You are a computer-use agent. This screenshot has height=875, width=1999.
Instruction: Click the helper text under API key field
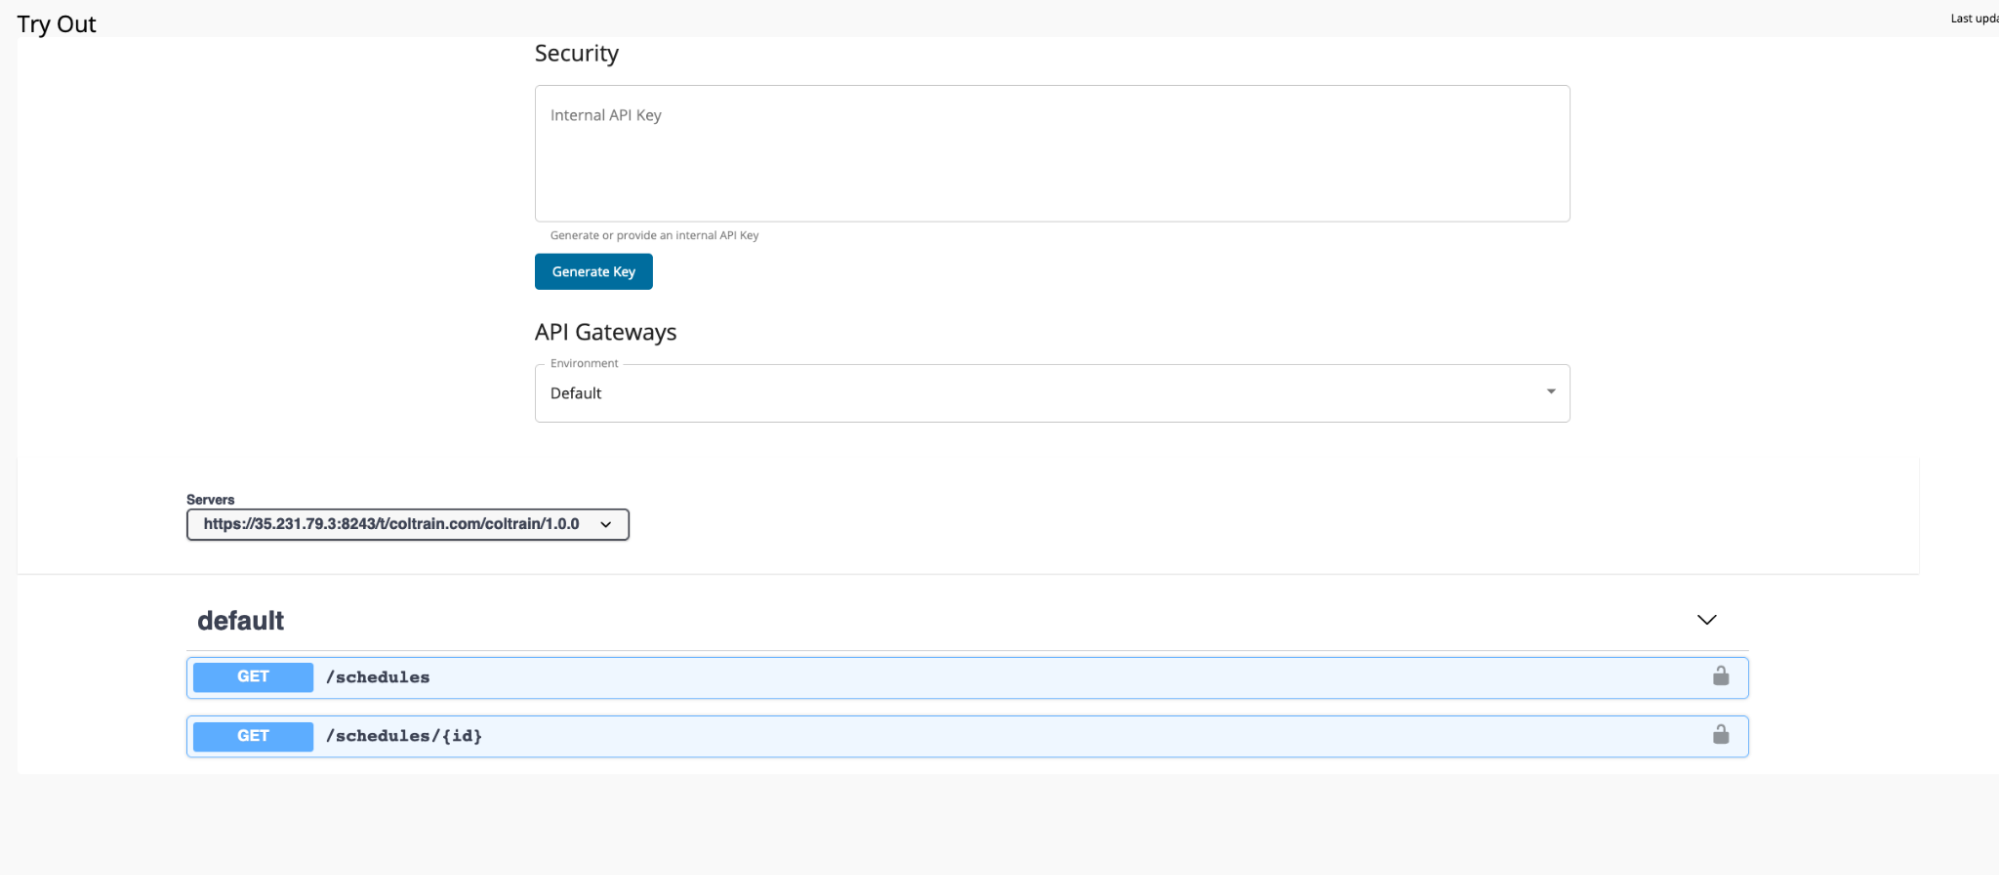point(654,236)
